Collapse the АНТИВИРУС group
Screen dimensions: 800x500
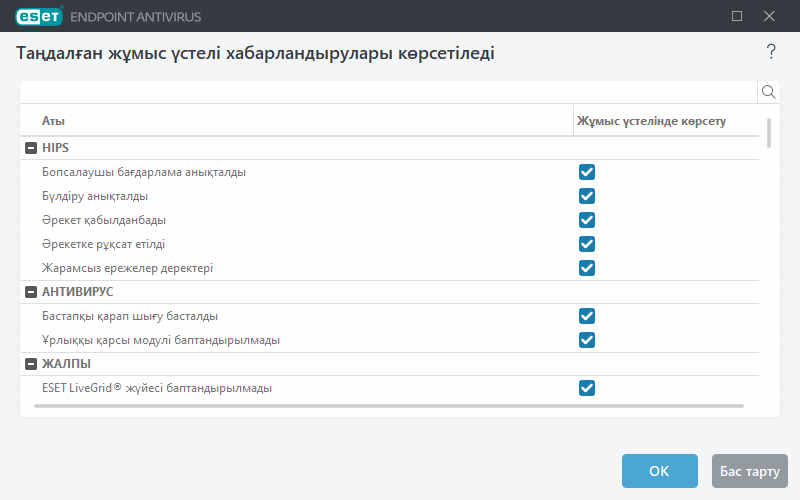click(31, 292)
